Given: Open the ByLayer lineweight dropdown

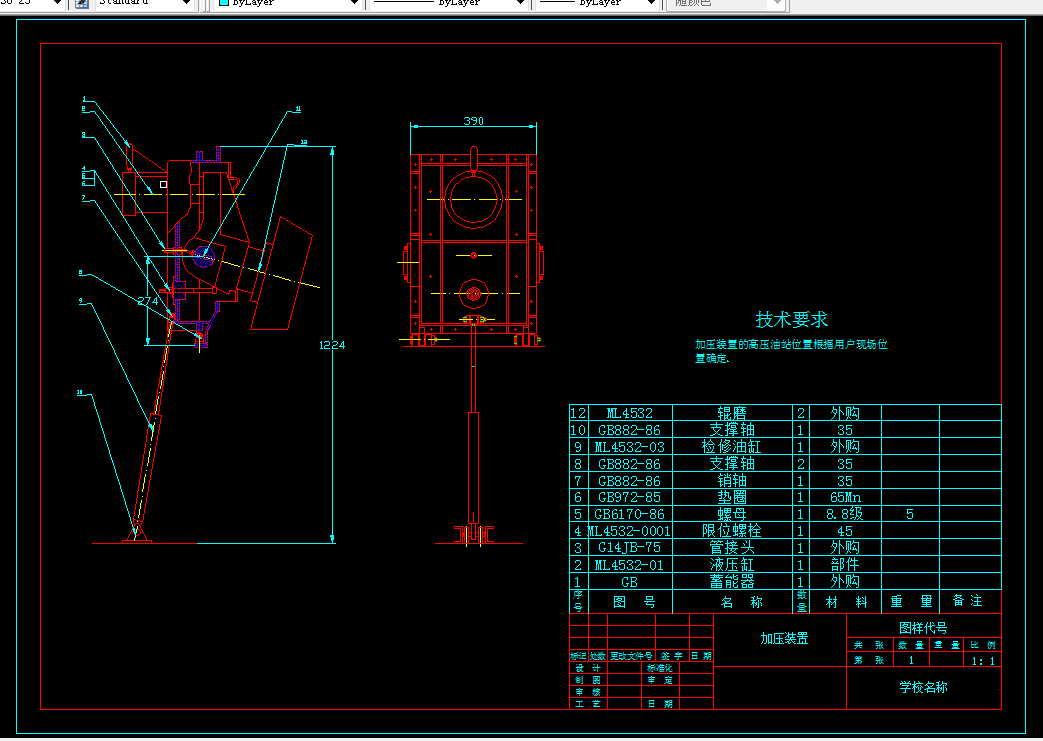Looking at the screenshot, I should point(597,3).
